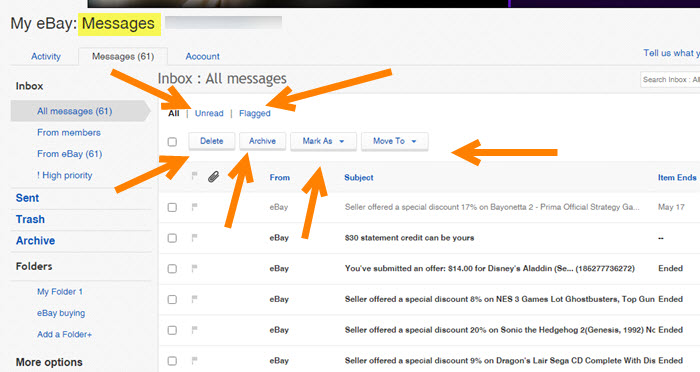
Task: Sort by the attachment paperclip column
Action: pos(213,177)
